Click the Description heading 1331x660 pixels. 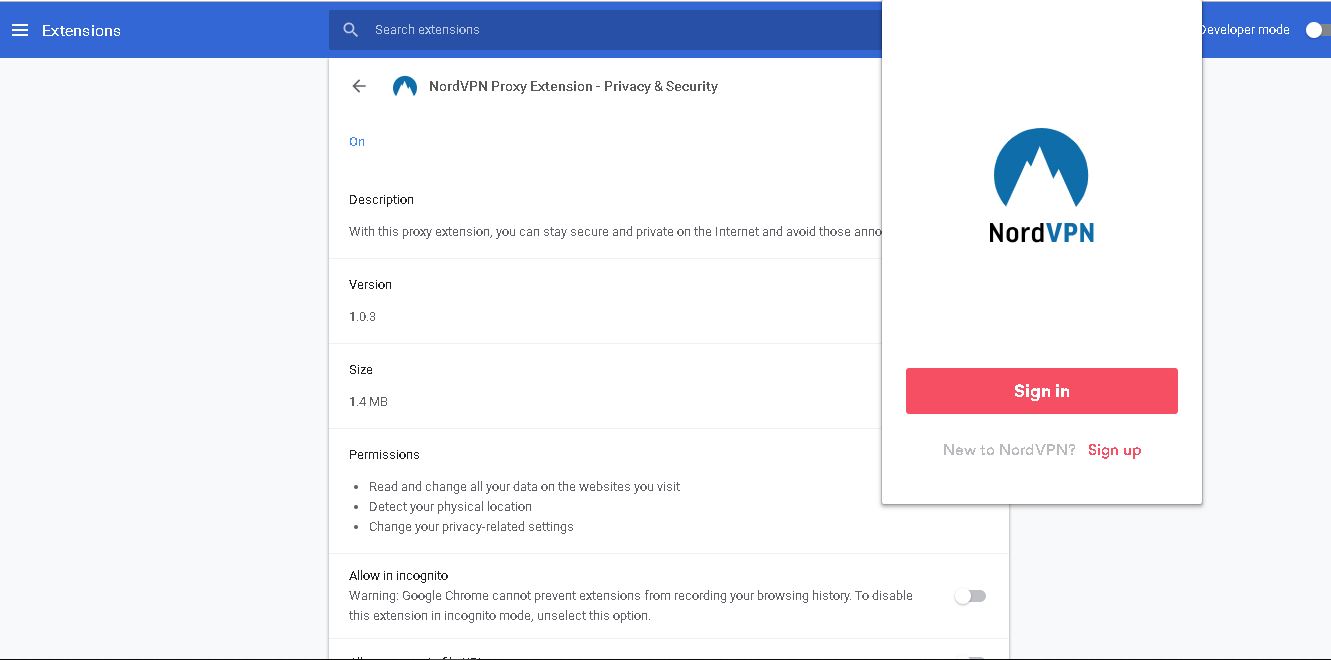coord(381,200)
